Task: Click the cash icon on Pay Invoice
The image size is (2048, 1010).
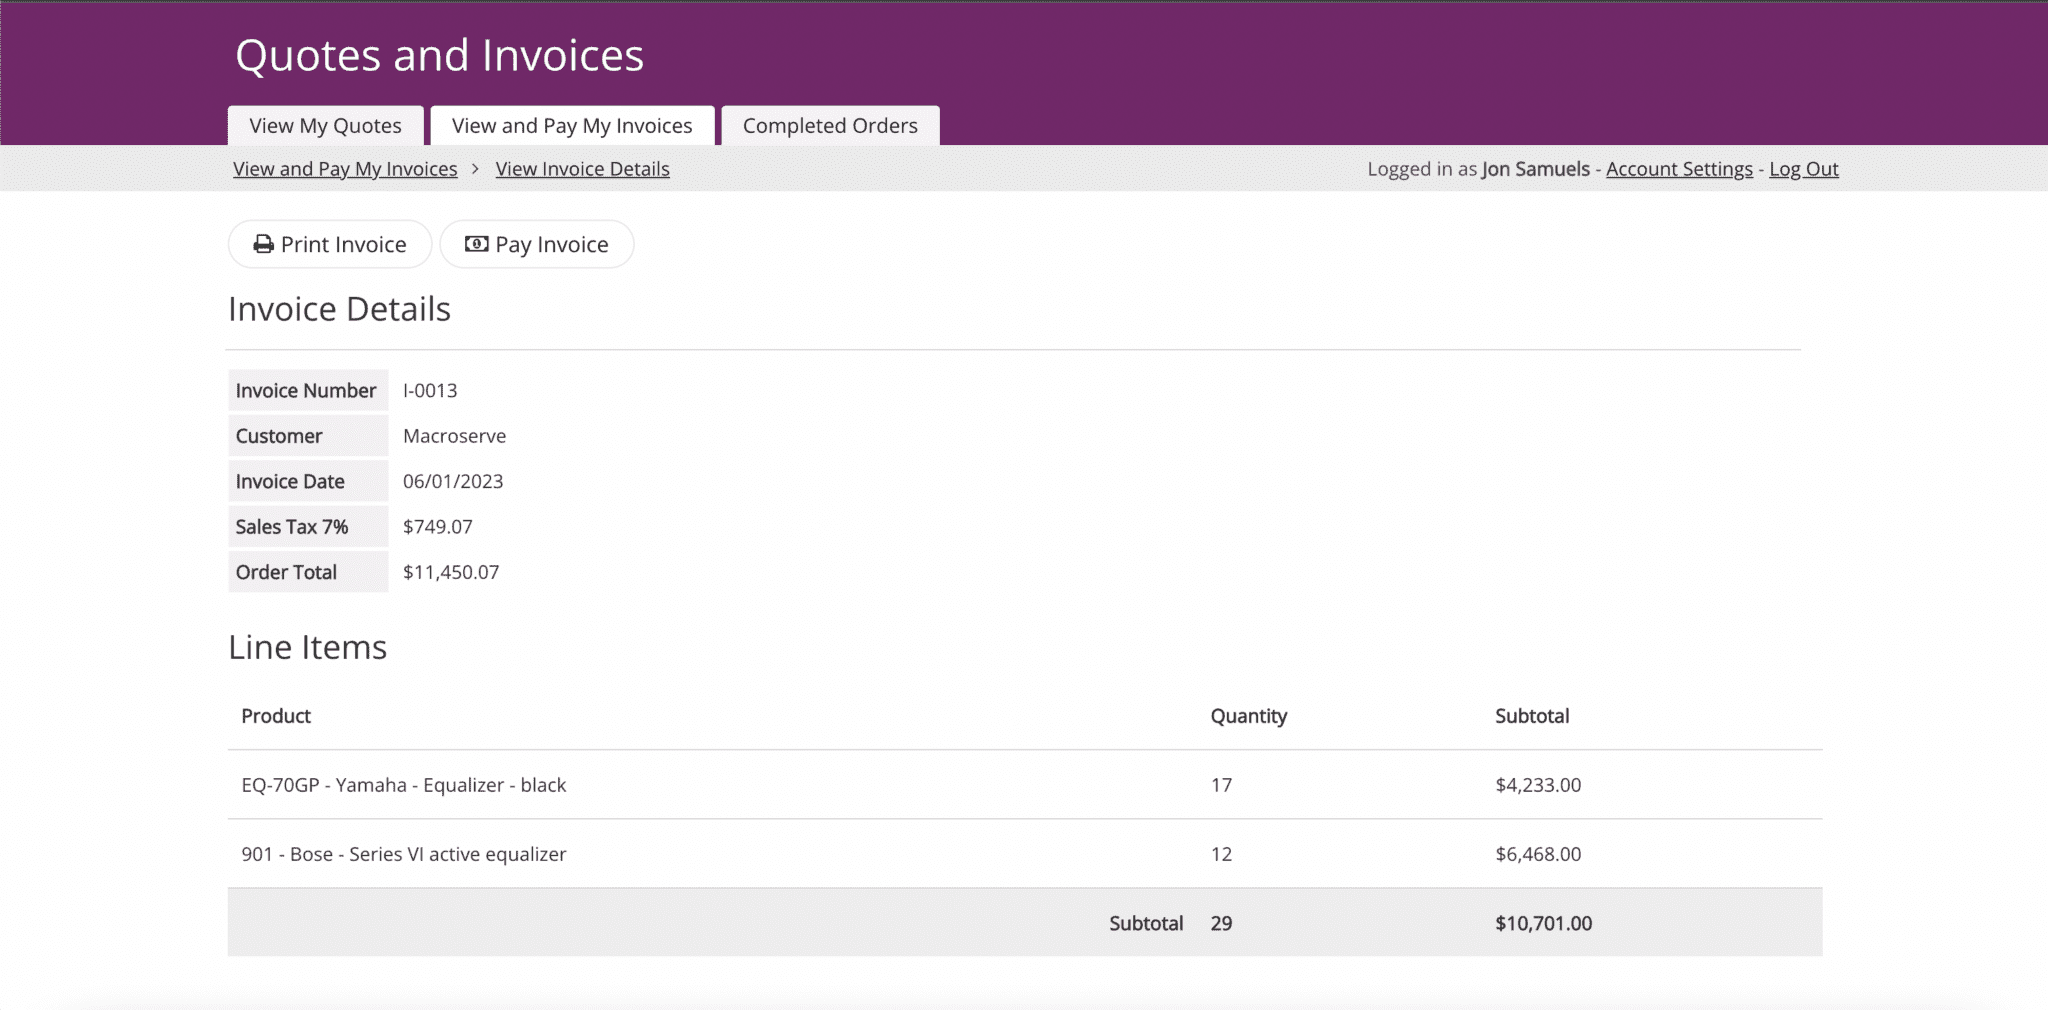Action: point(477,243)
